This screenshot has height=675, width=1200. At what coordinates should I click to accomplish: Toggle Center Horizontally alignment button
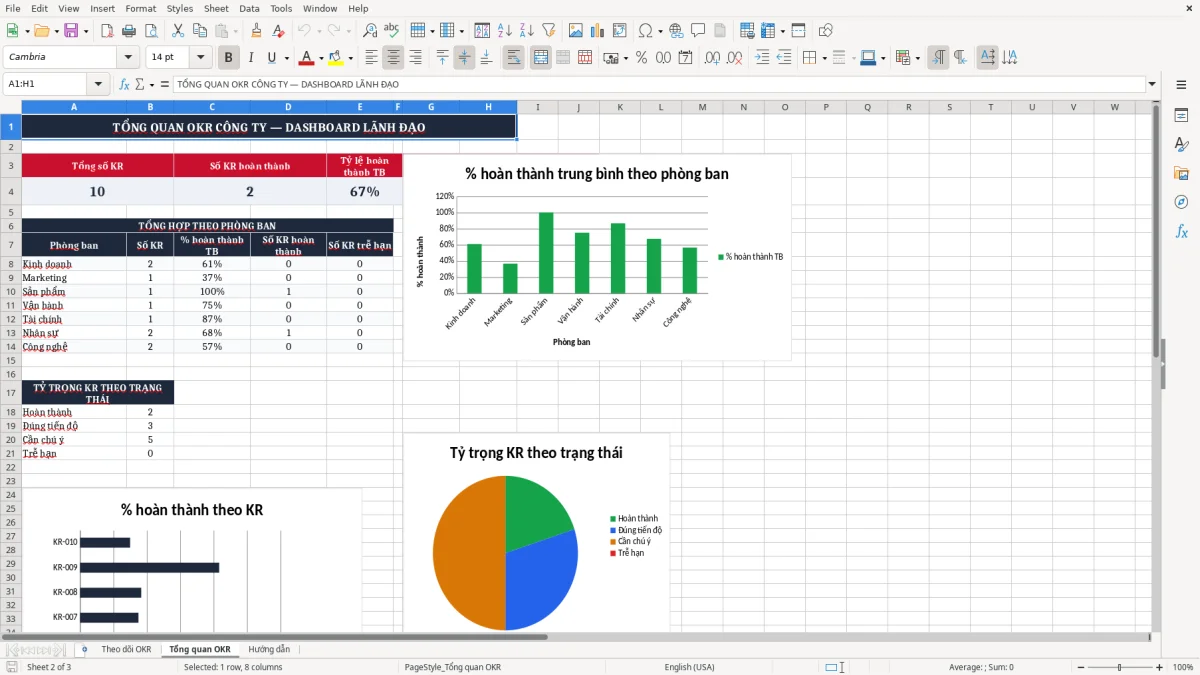tap(393, 58)
